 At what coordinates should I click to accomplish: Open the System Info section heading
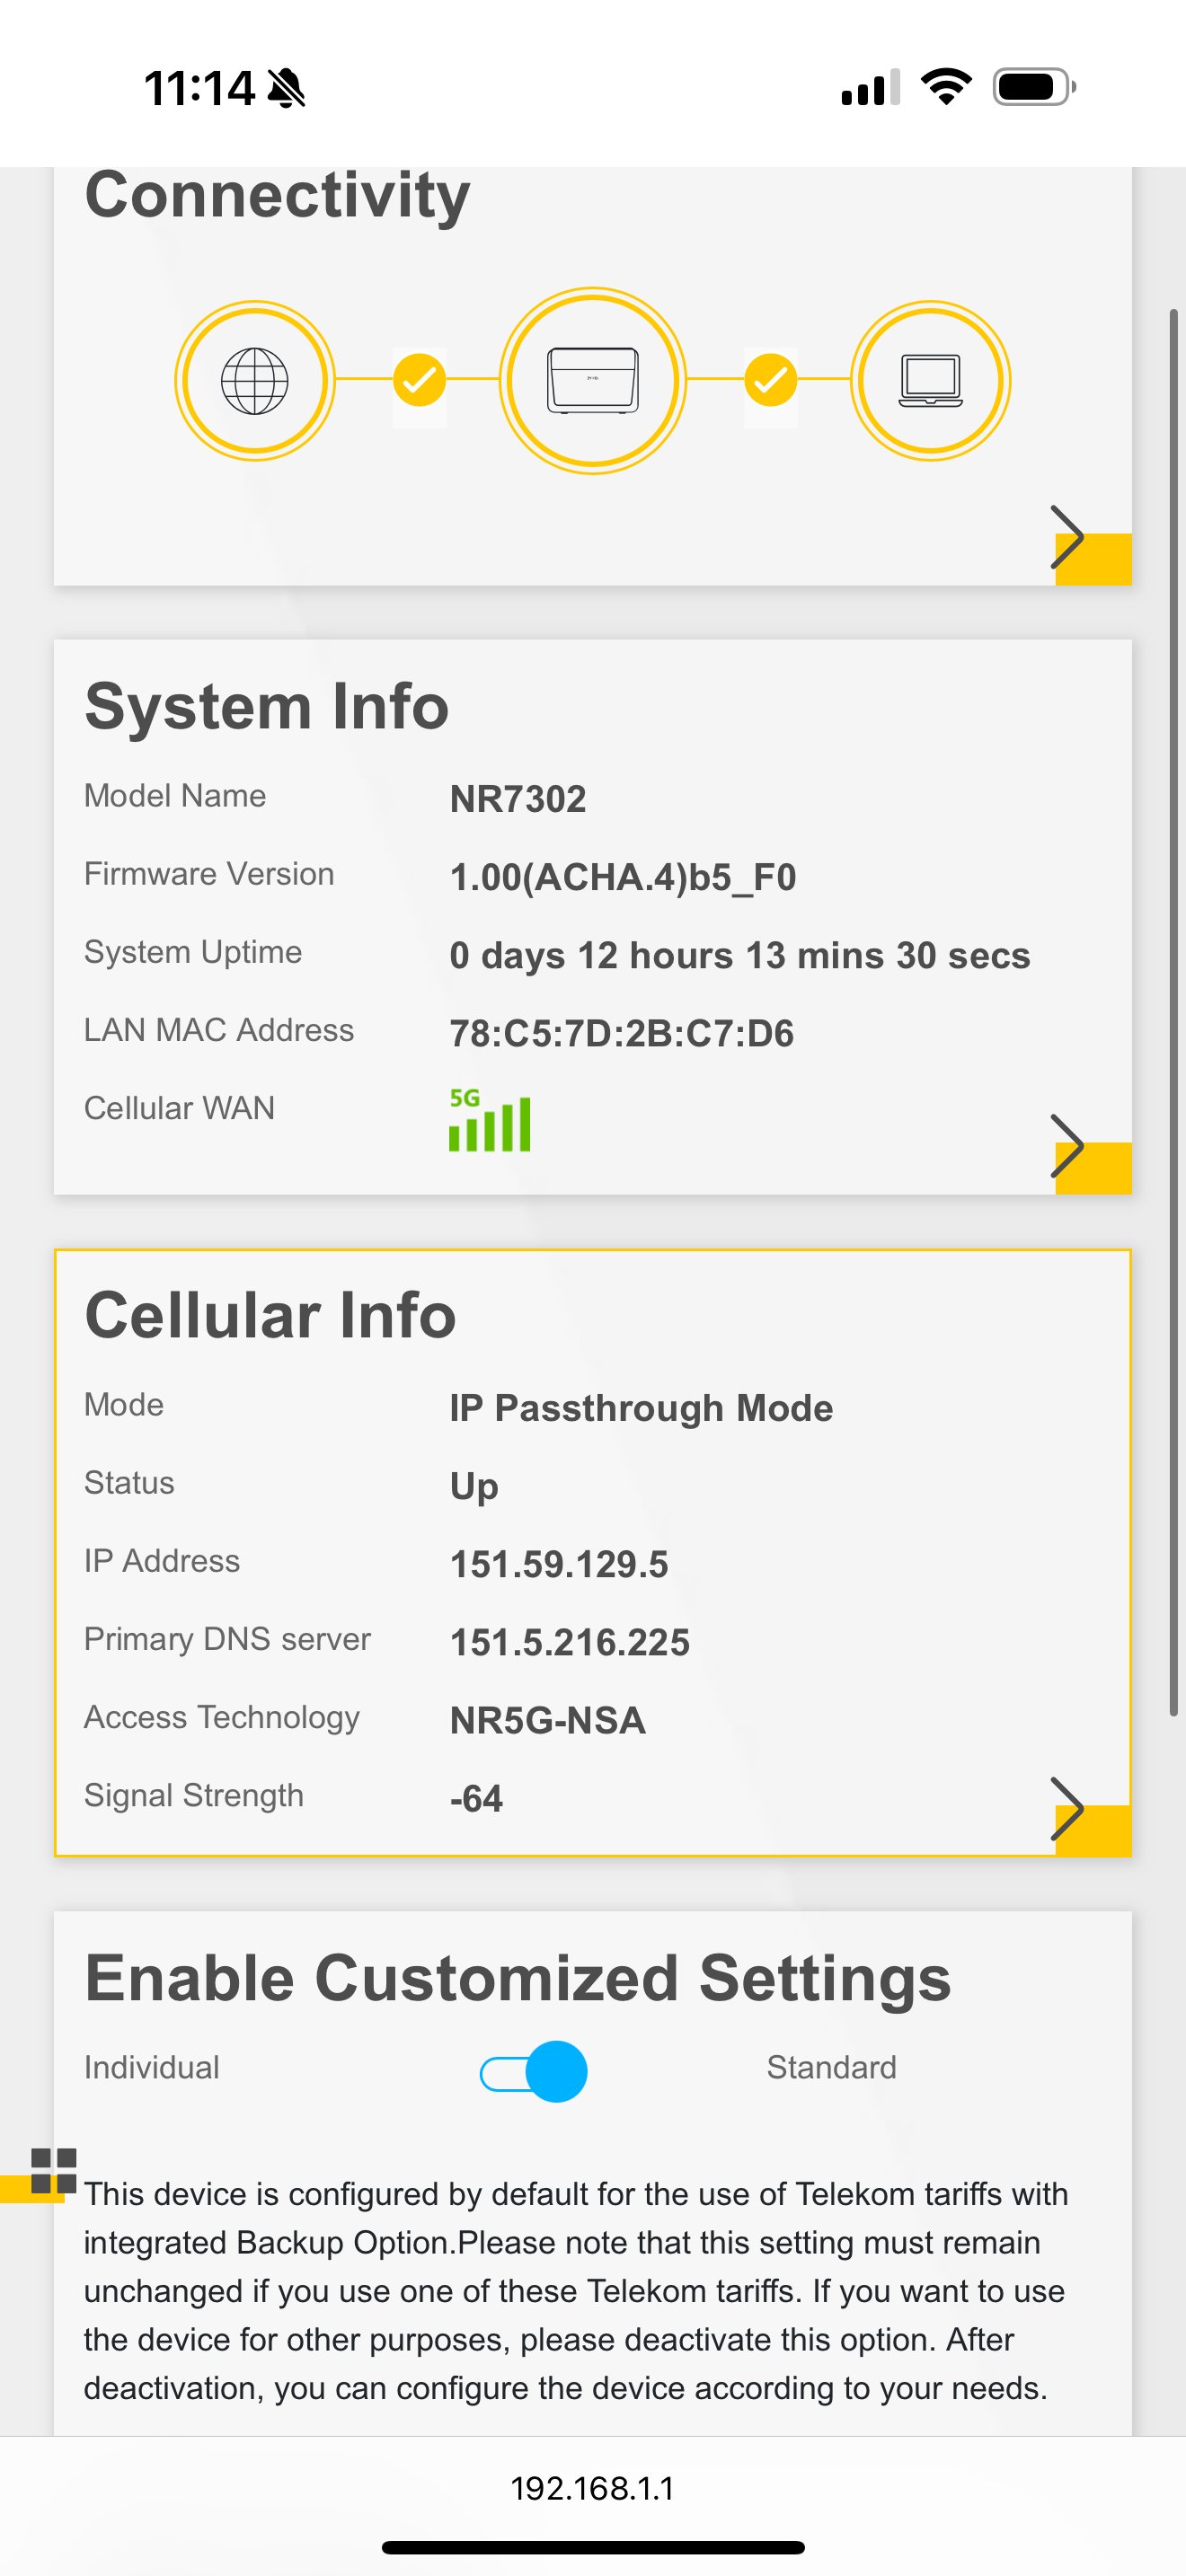pyautogui.click(x=266, y=707)
